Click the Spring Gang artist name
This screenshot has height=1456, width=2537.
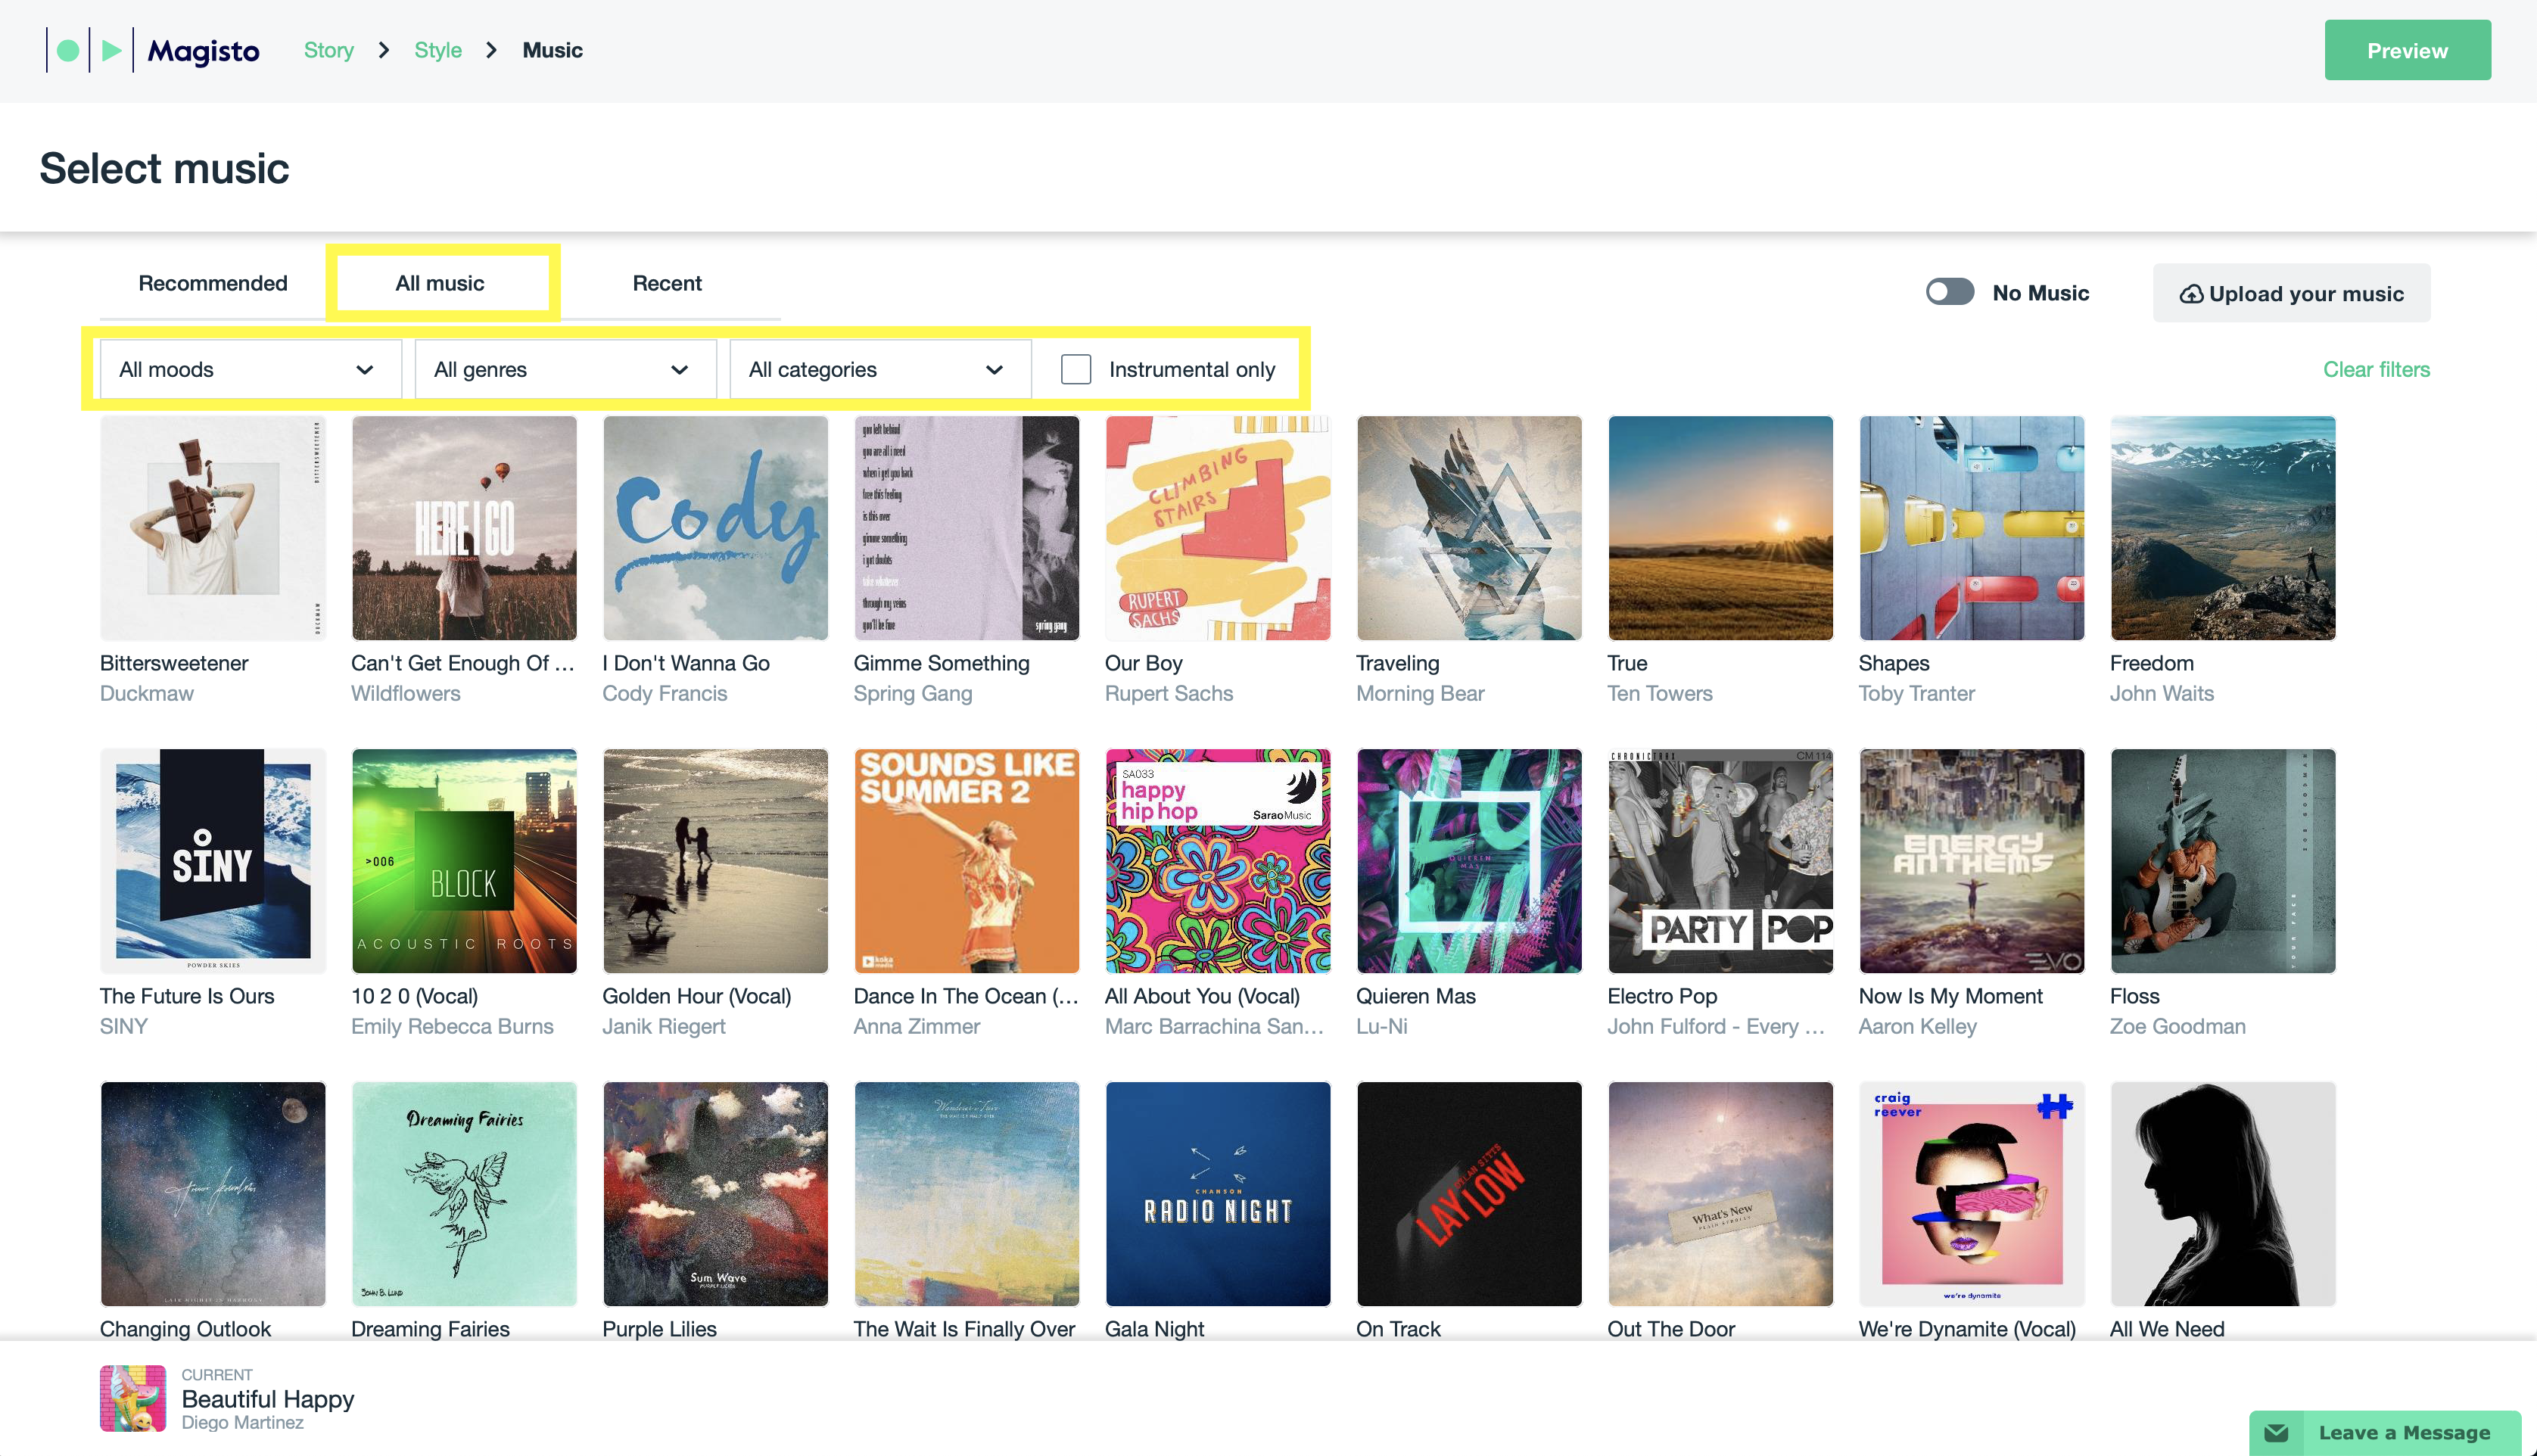click(913, 694)
